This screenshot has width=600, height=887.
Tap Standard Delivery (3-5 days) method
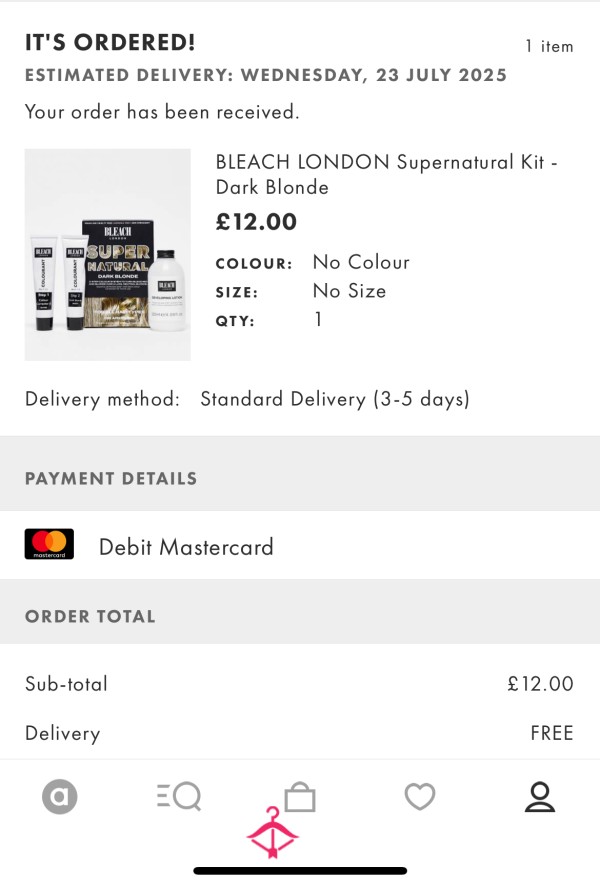(x=335, y=399)
